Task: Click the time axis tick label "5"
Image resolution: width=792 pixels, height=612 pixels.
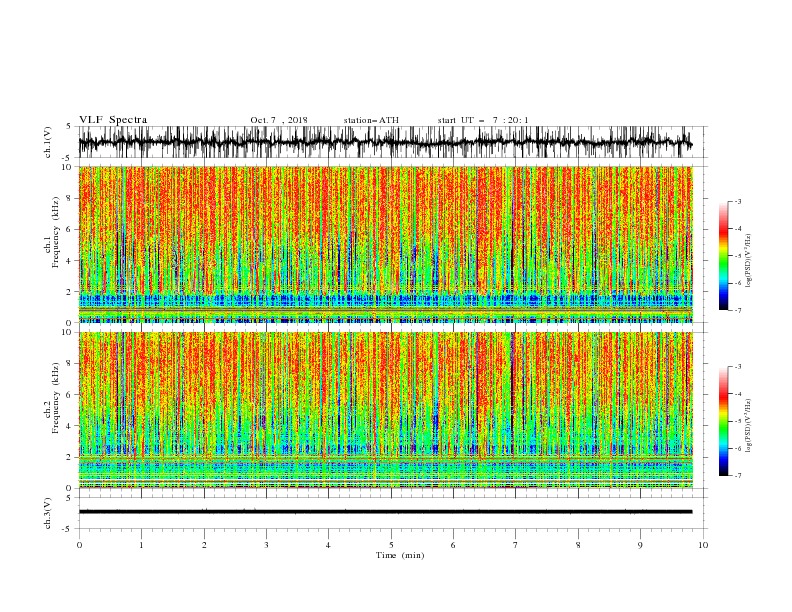Action: pos(391,545)
